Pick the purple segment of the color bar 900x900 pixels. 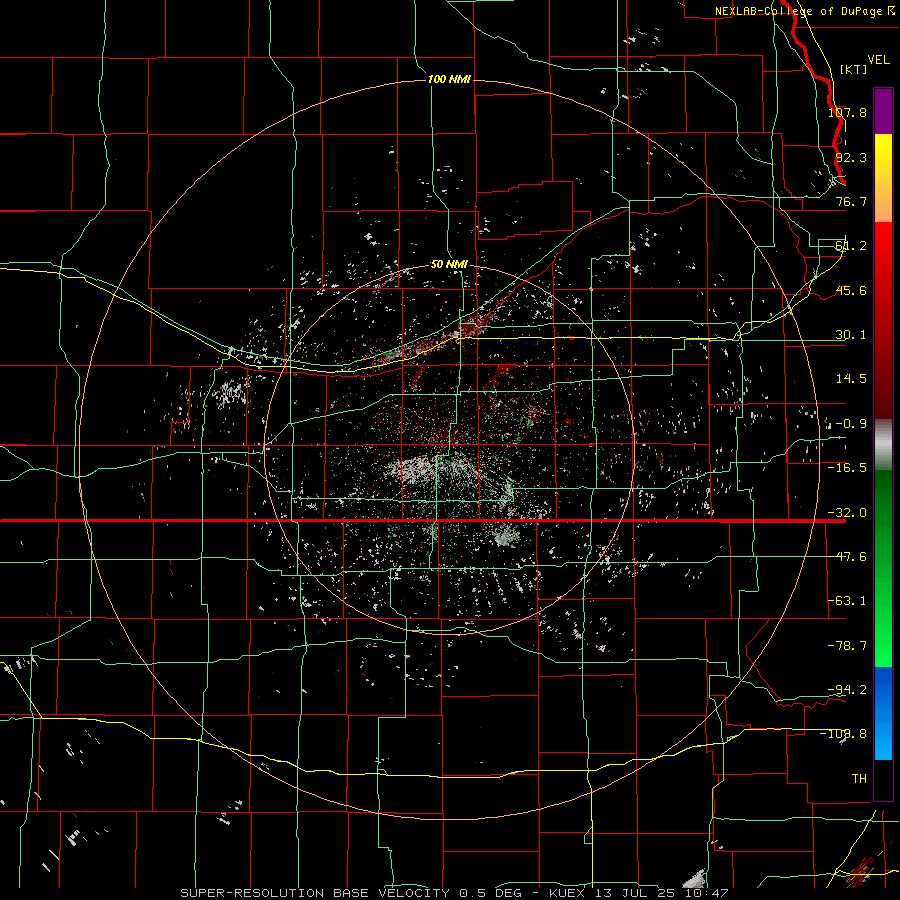(883, 111)
